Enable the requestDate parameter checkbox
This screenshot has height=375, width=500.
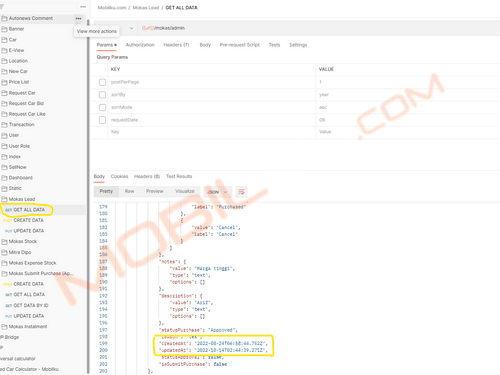click(x=102, y=120)
